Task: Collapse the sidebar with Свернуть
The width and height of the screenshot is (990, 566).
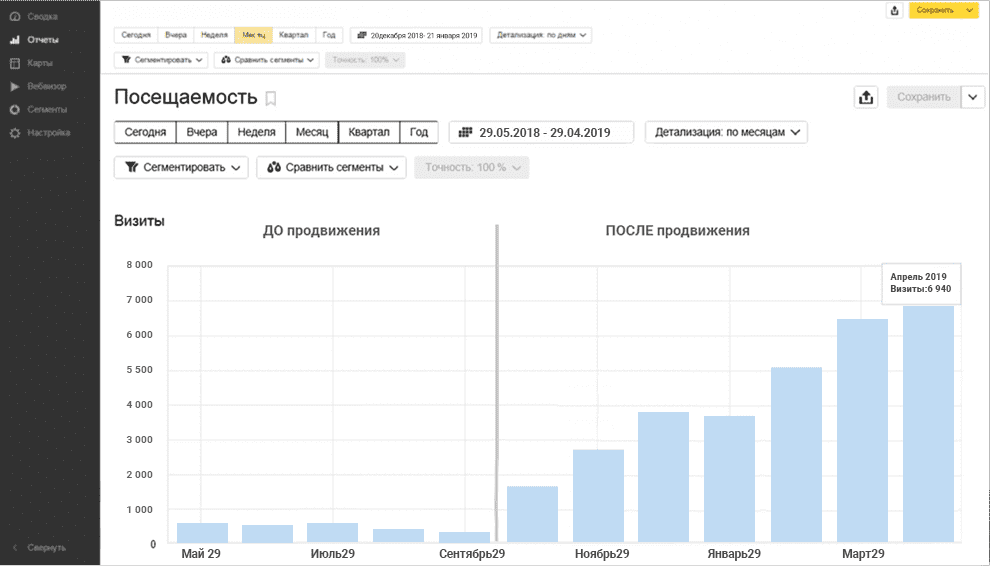Action: click(x=40, y=548)
